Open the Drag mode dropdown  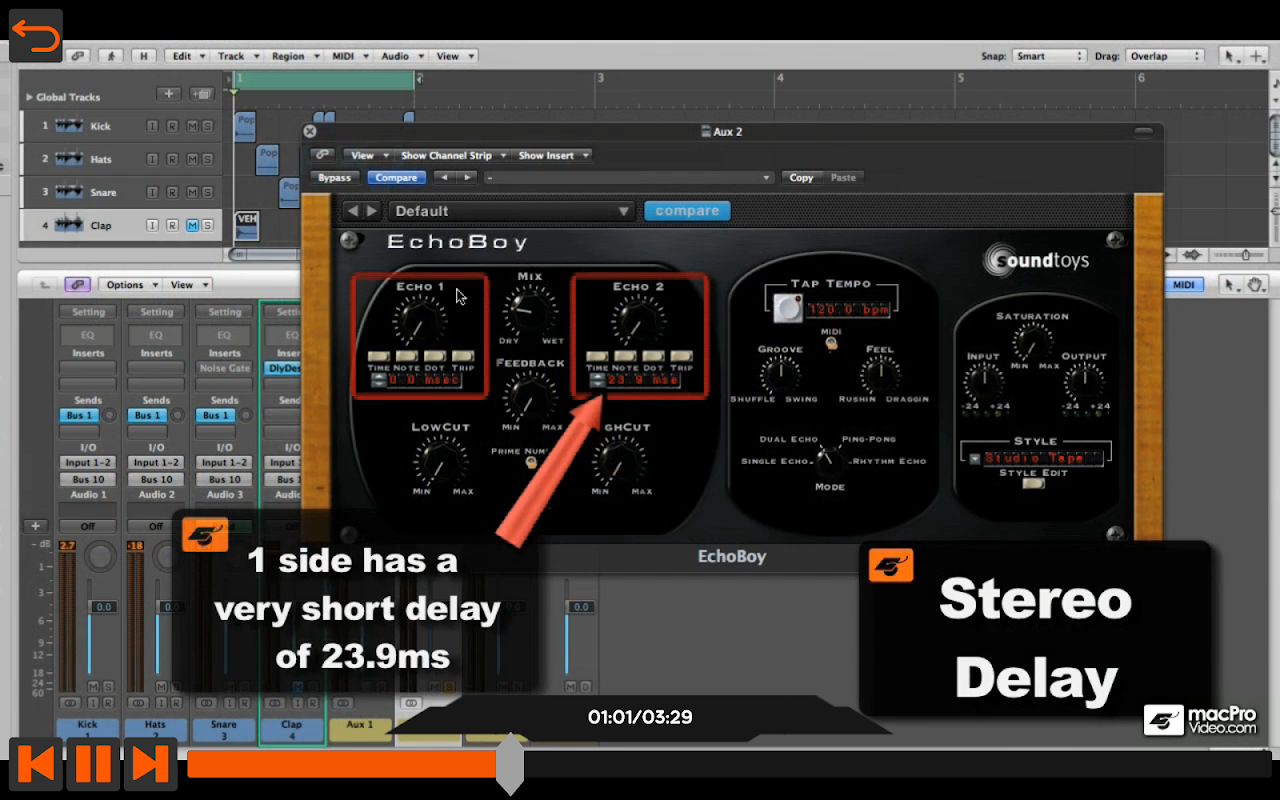click(x=1164, y=56)
